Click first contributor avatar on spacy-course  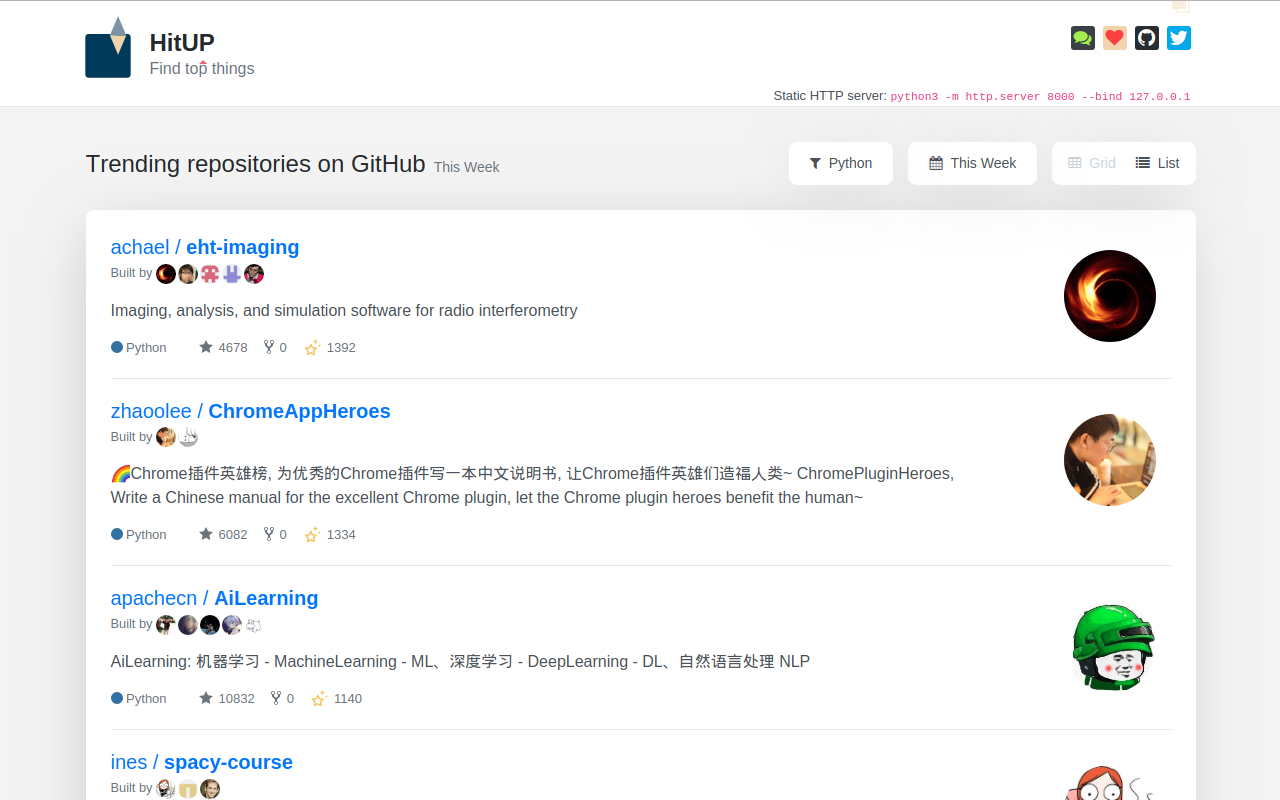point(166,789)
